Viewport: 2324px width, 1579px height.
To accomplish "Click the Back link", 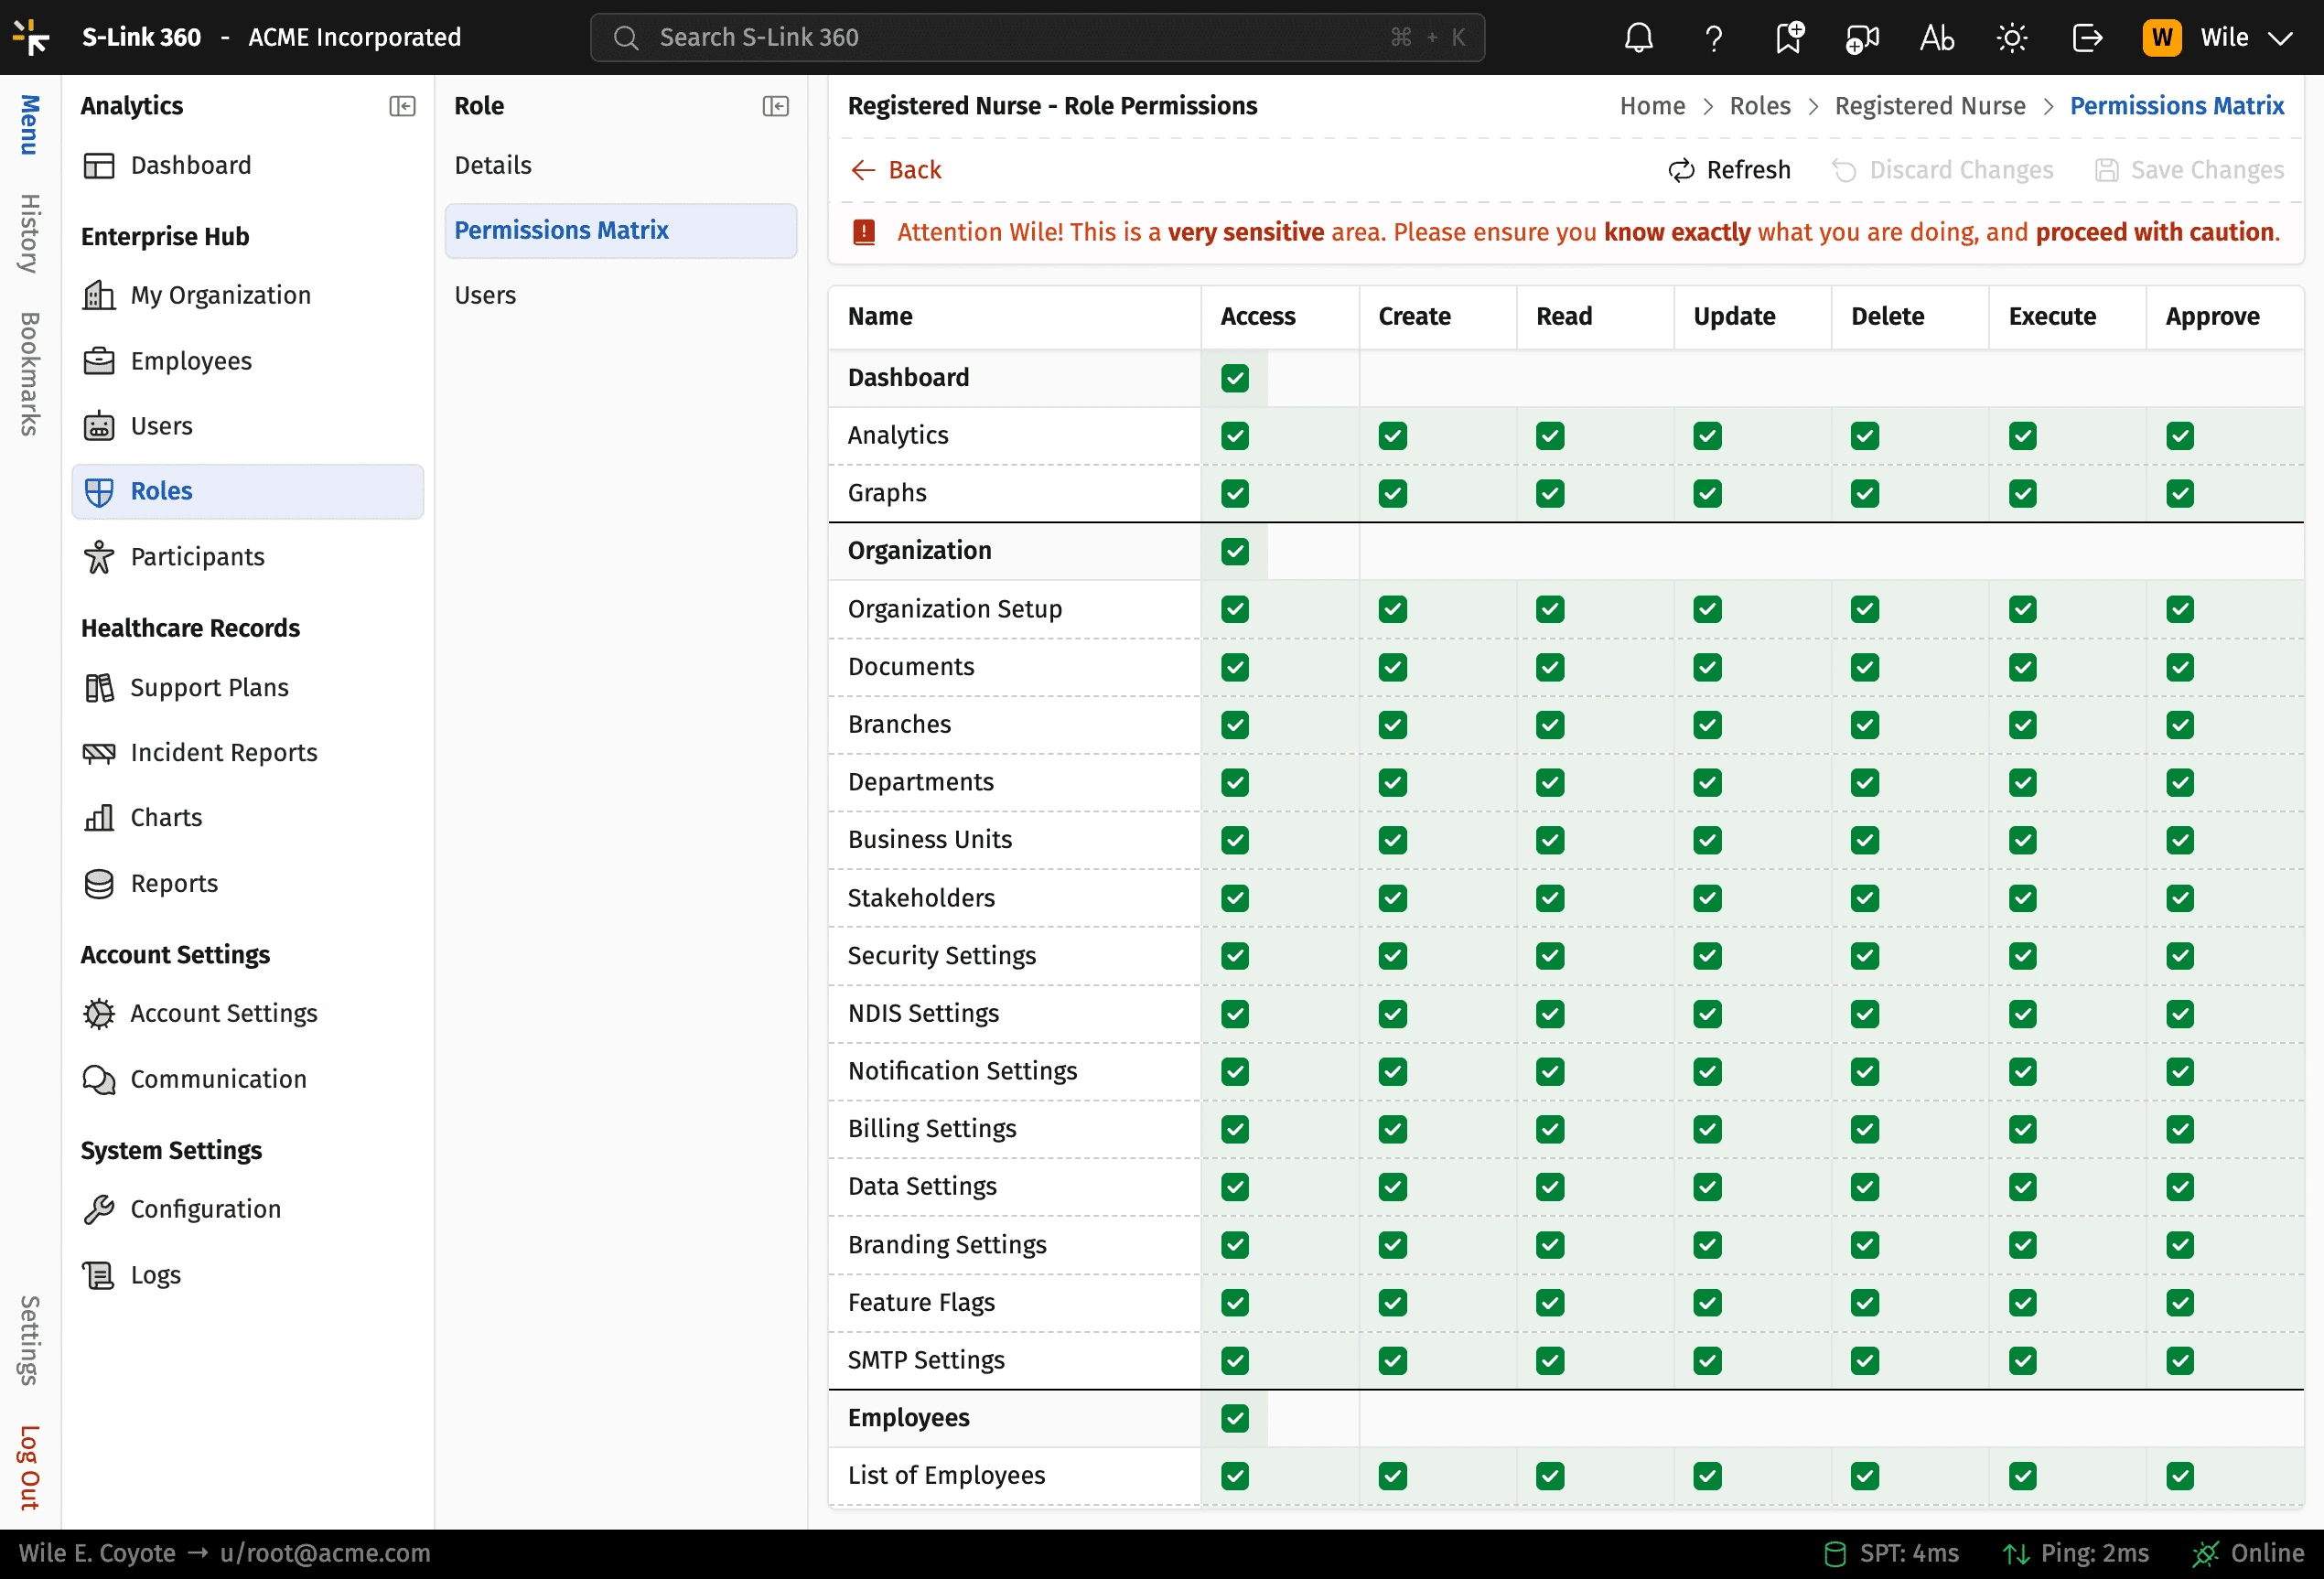I will (896, 170).
